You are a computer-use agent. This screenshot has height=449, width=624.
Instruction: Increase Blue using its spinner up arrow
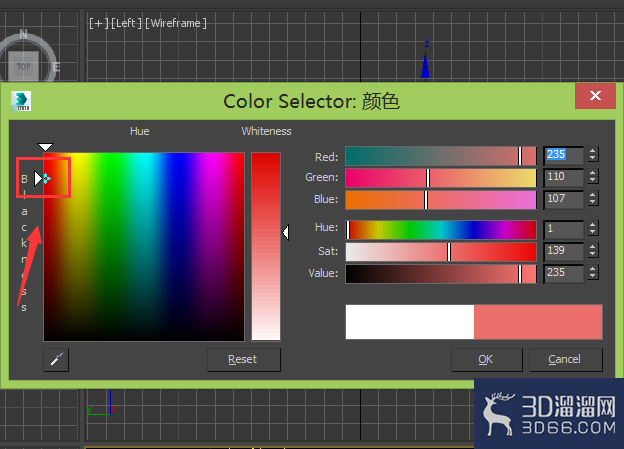[x=593, y=195]
